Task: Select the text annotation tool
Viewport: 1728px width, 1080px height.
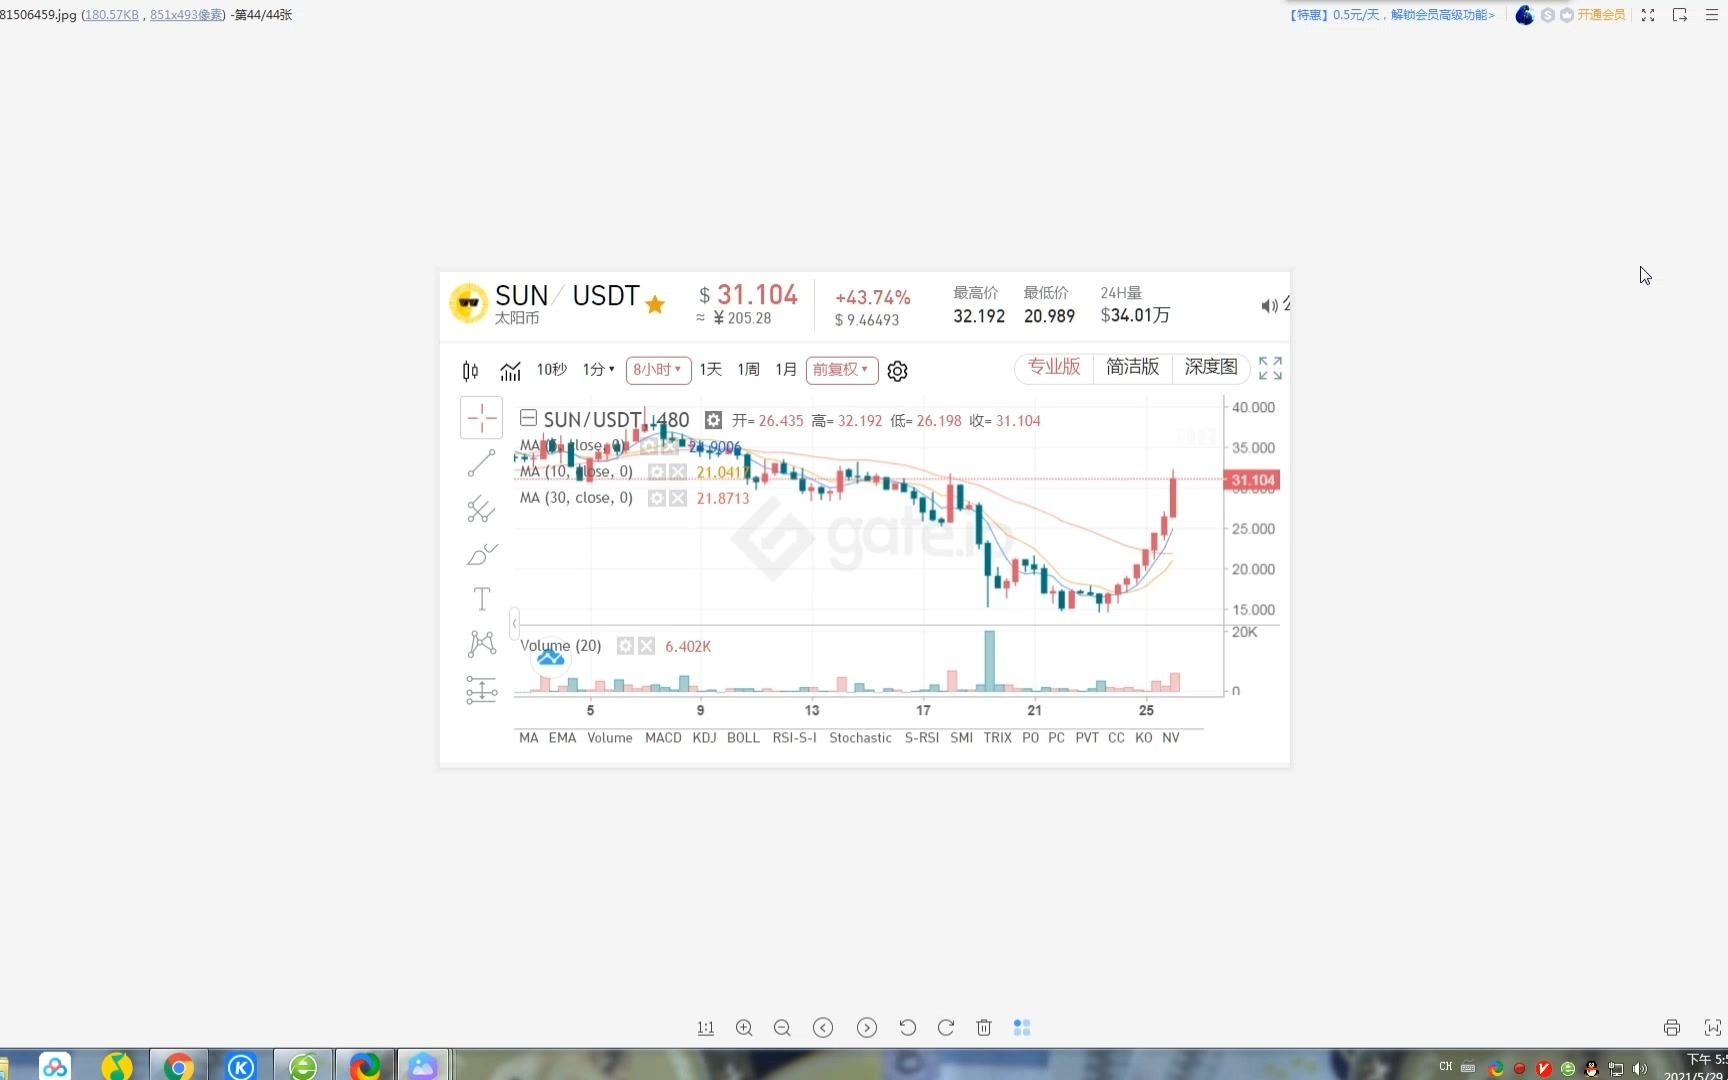Action: 481,599
